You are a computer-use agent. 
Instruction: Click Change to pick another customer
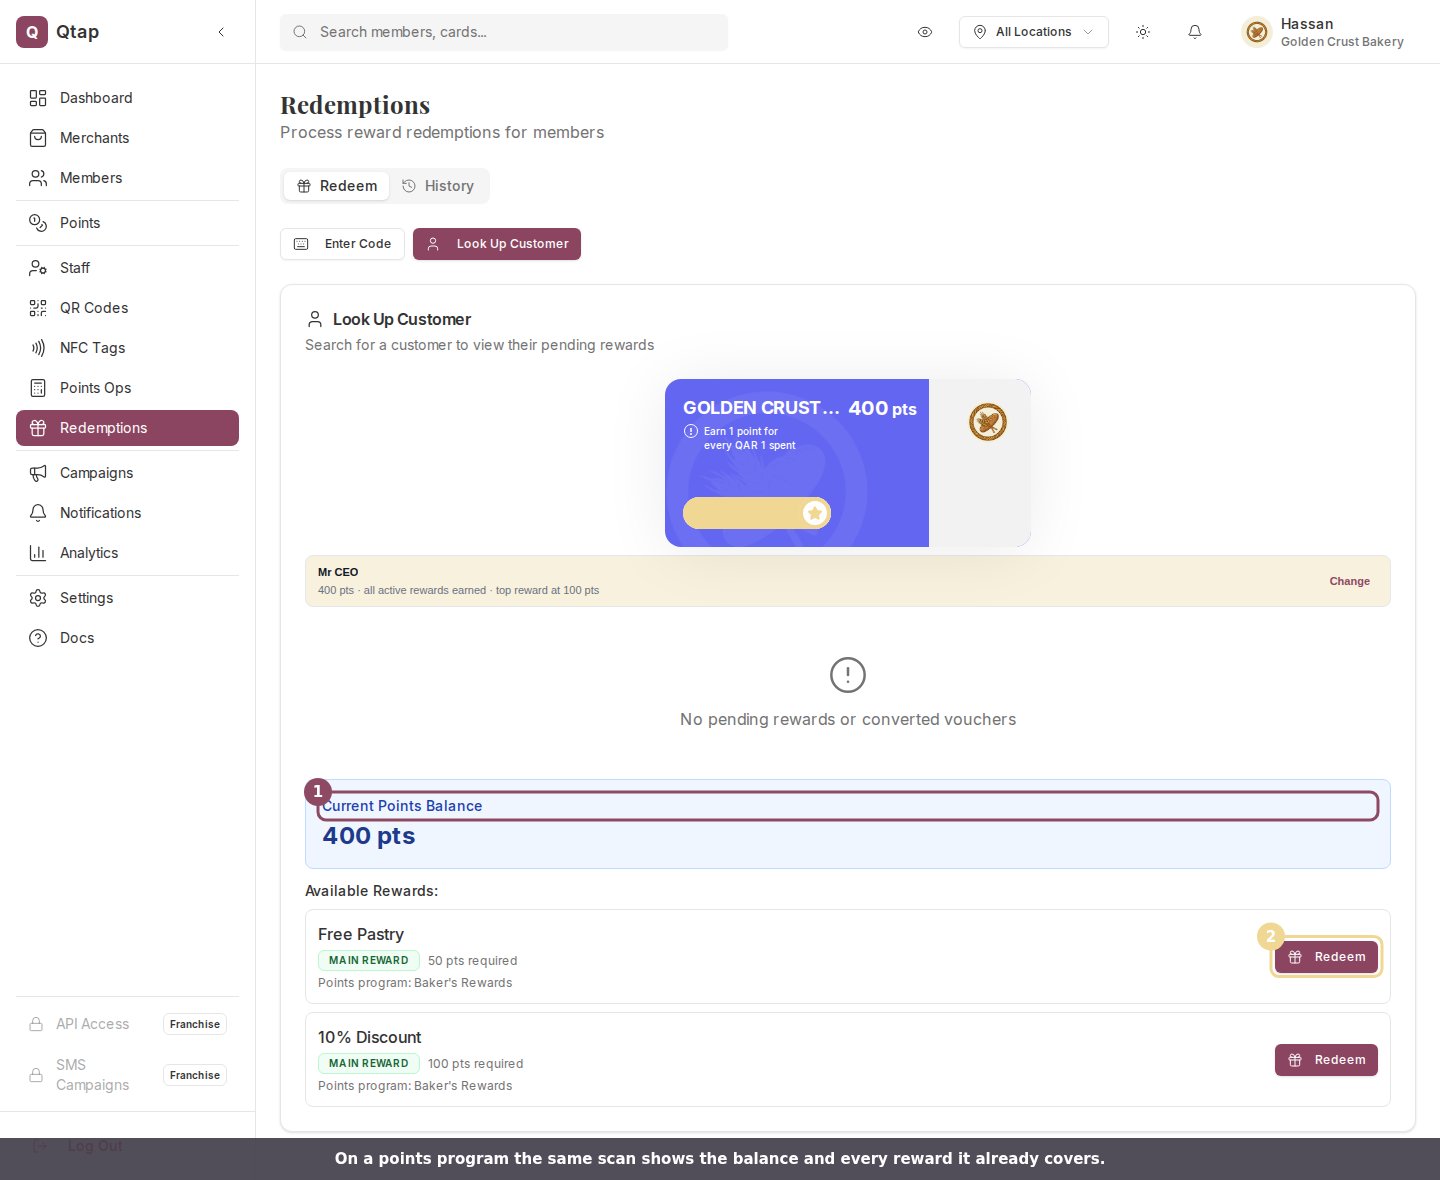click(x=1349, y=581)
